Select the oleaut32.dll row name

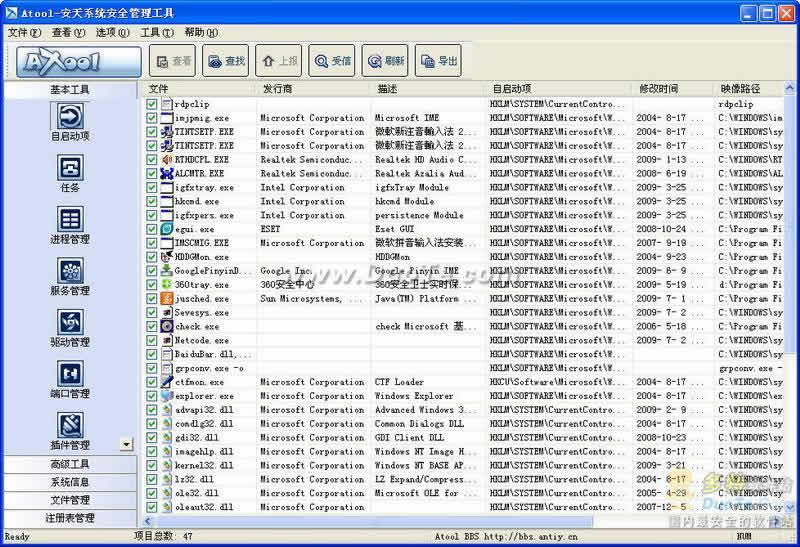[204, 507]
